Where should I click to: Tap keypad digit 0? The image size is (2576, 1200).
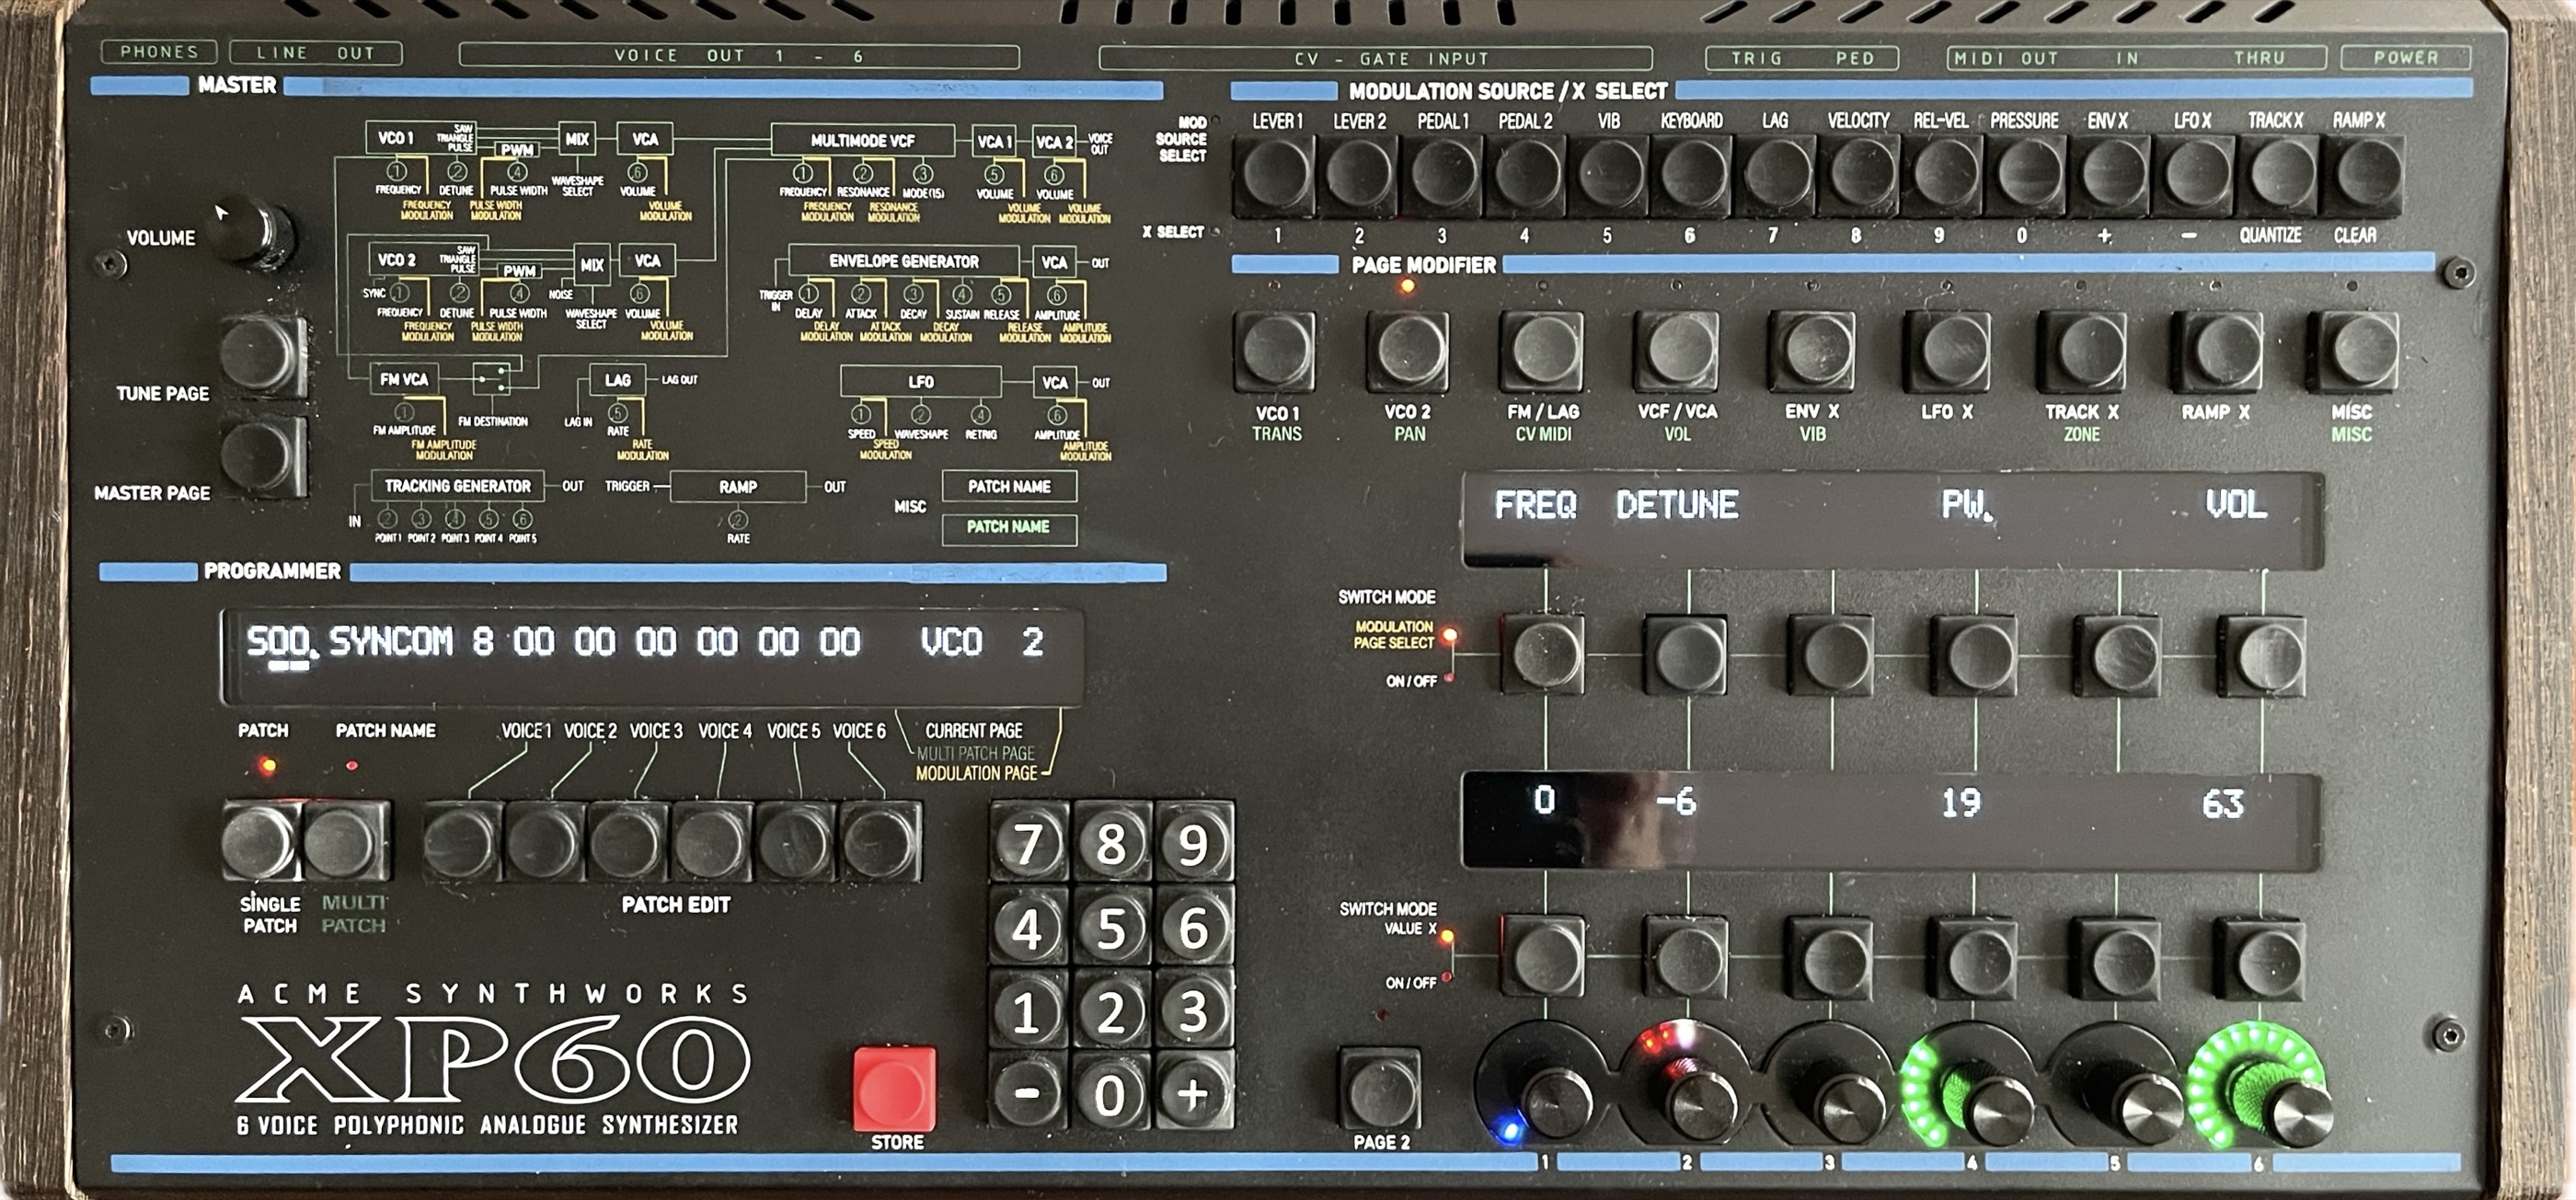click(x=1111, y=1093)
